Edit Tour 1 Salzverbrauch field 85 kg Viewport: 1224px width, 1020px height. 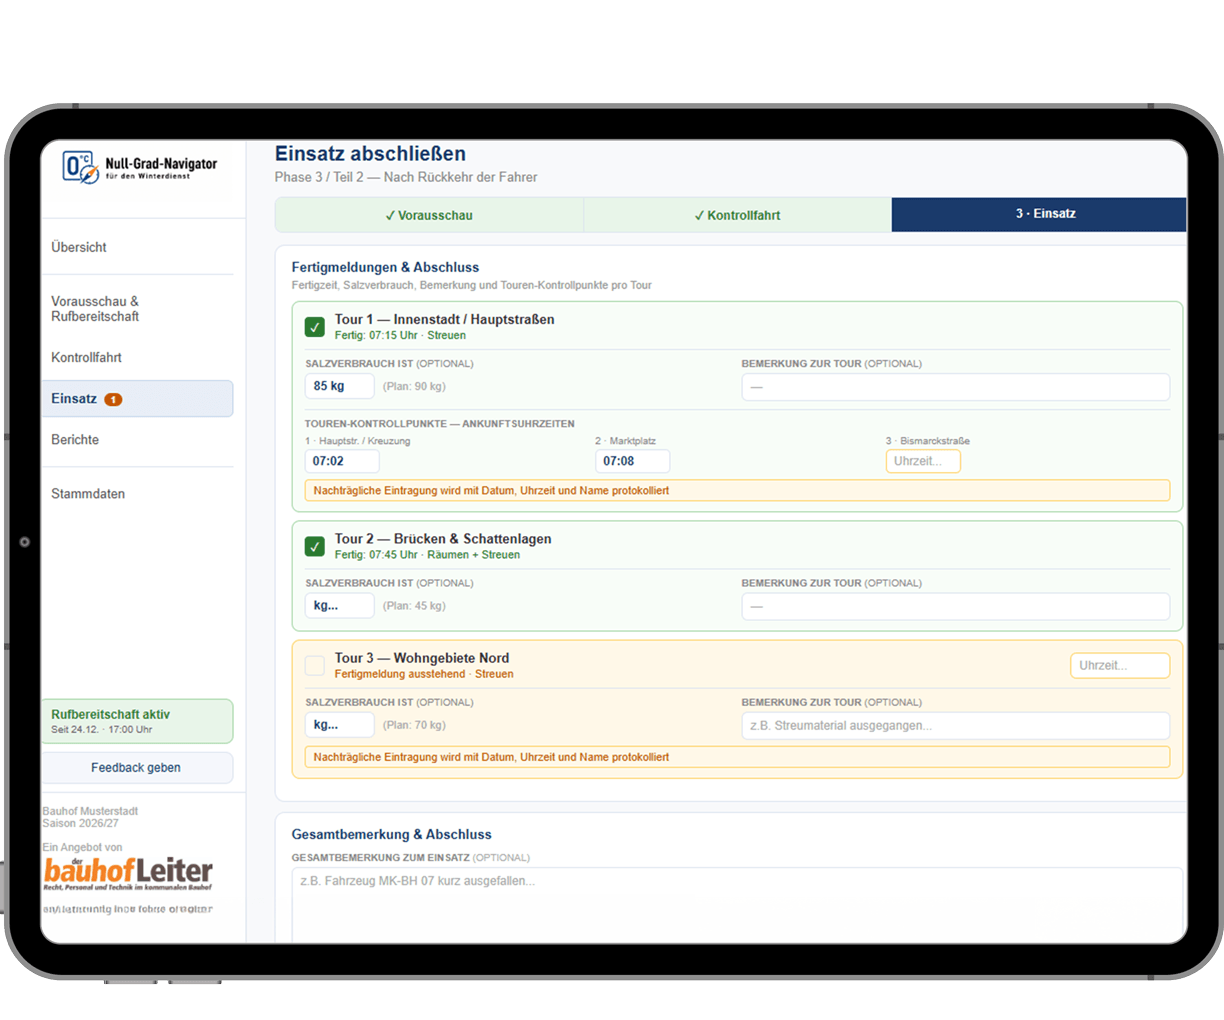click(x=340, y=386)
